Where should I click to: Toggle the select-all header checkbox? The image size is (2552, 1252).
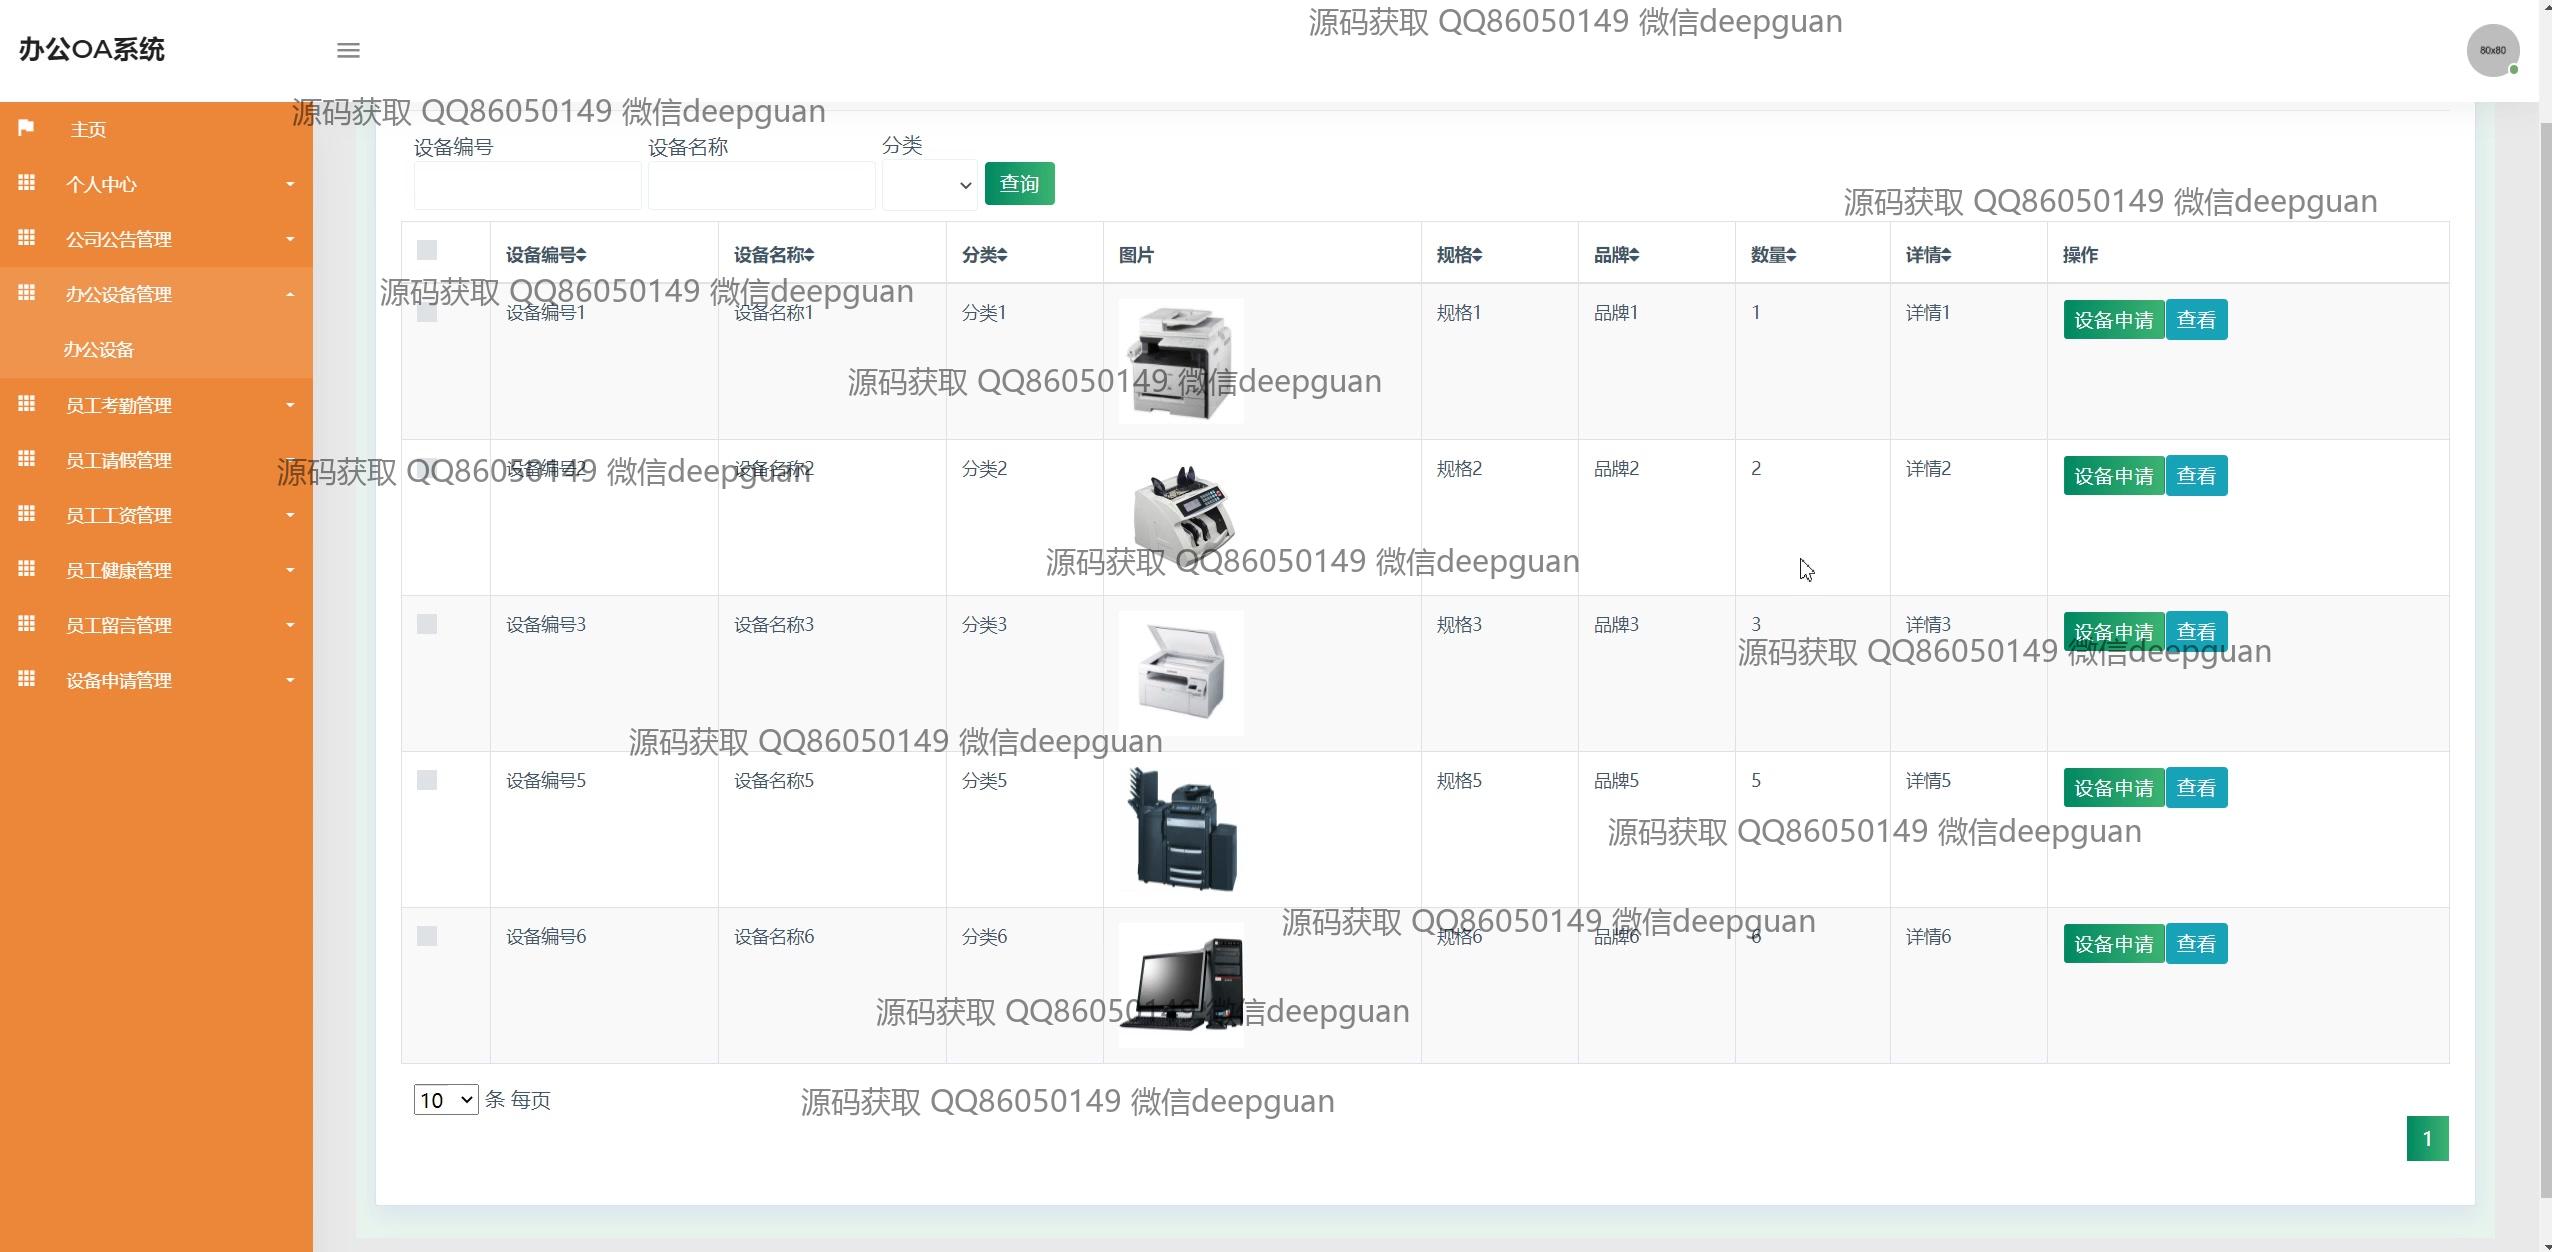[427, 250]
